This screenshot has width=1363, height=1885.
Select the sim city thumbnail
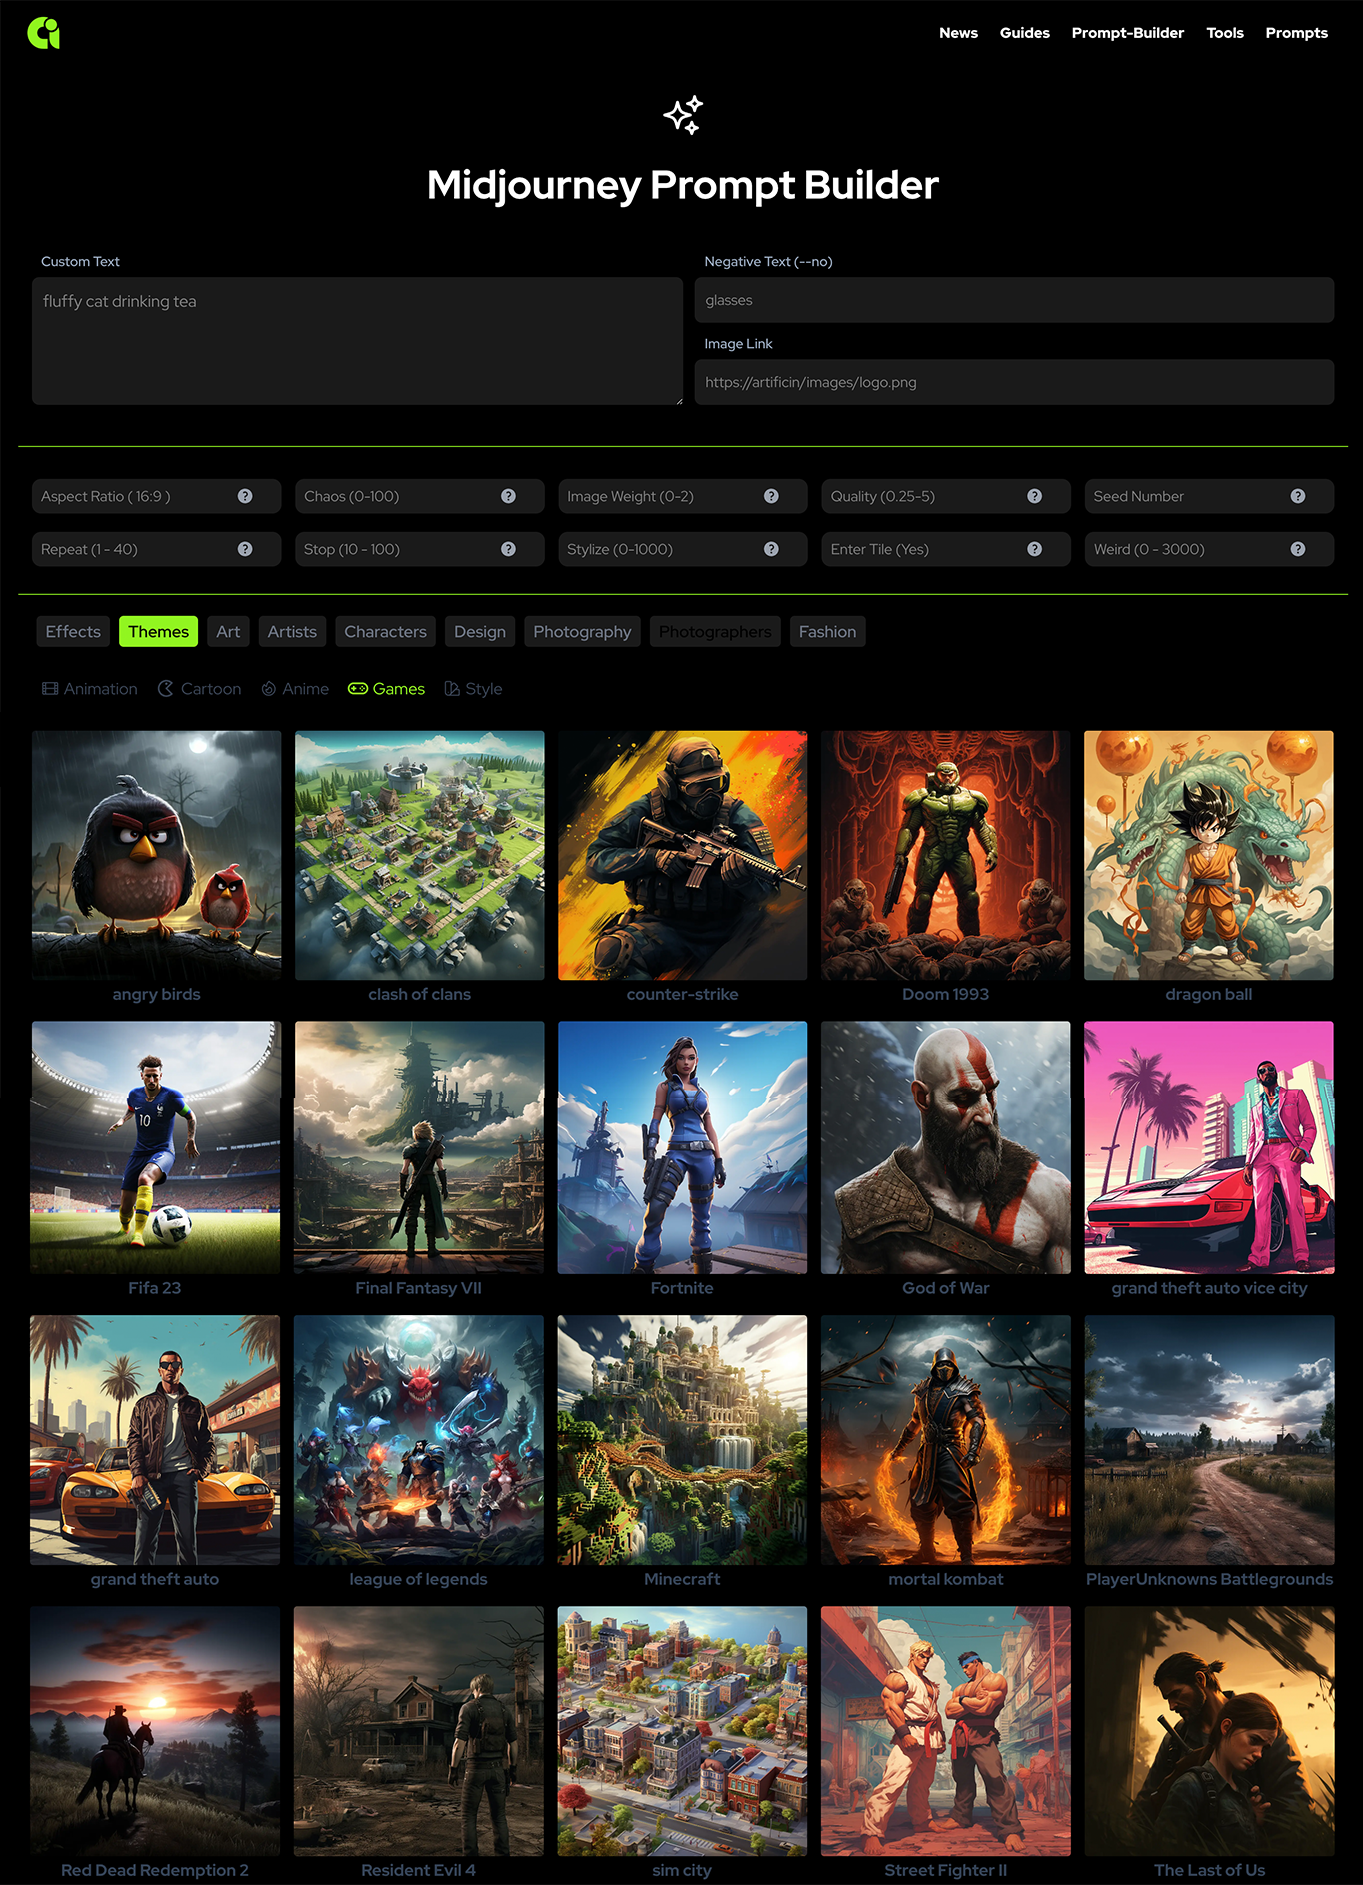click(x=682, y=1731)
